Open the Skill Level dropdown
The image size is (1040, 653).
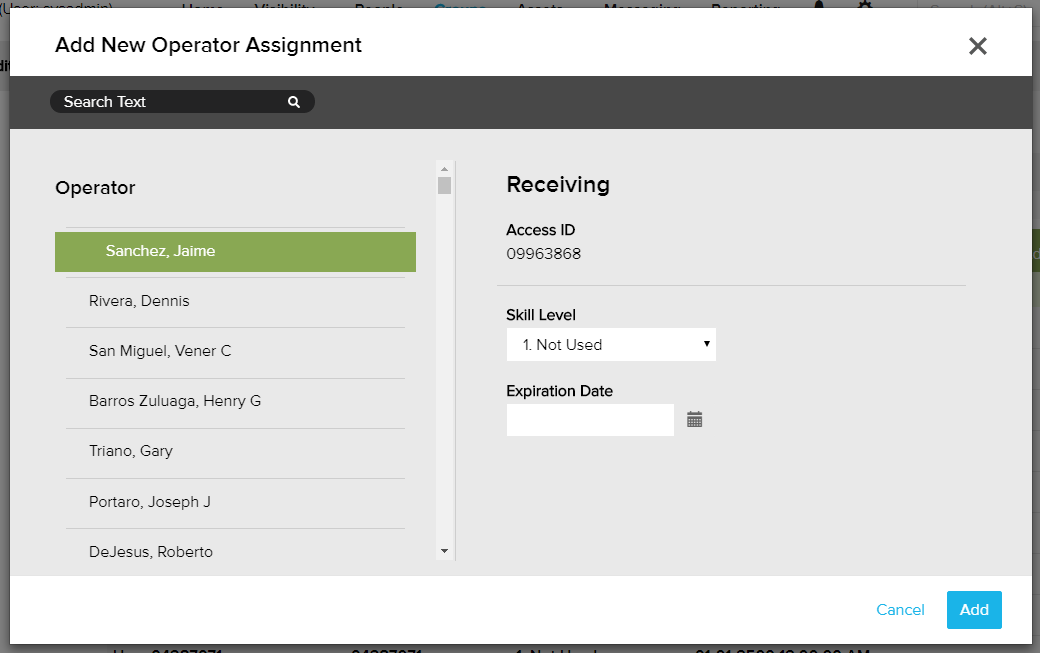point(611,345)
